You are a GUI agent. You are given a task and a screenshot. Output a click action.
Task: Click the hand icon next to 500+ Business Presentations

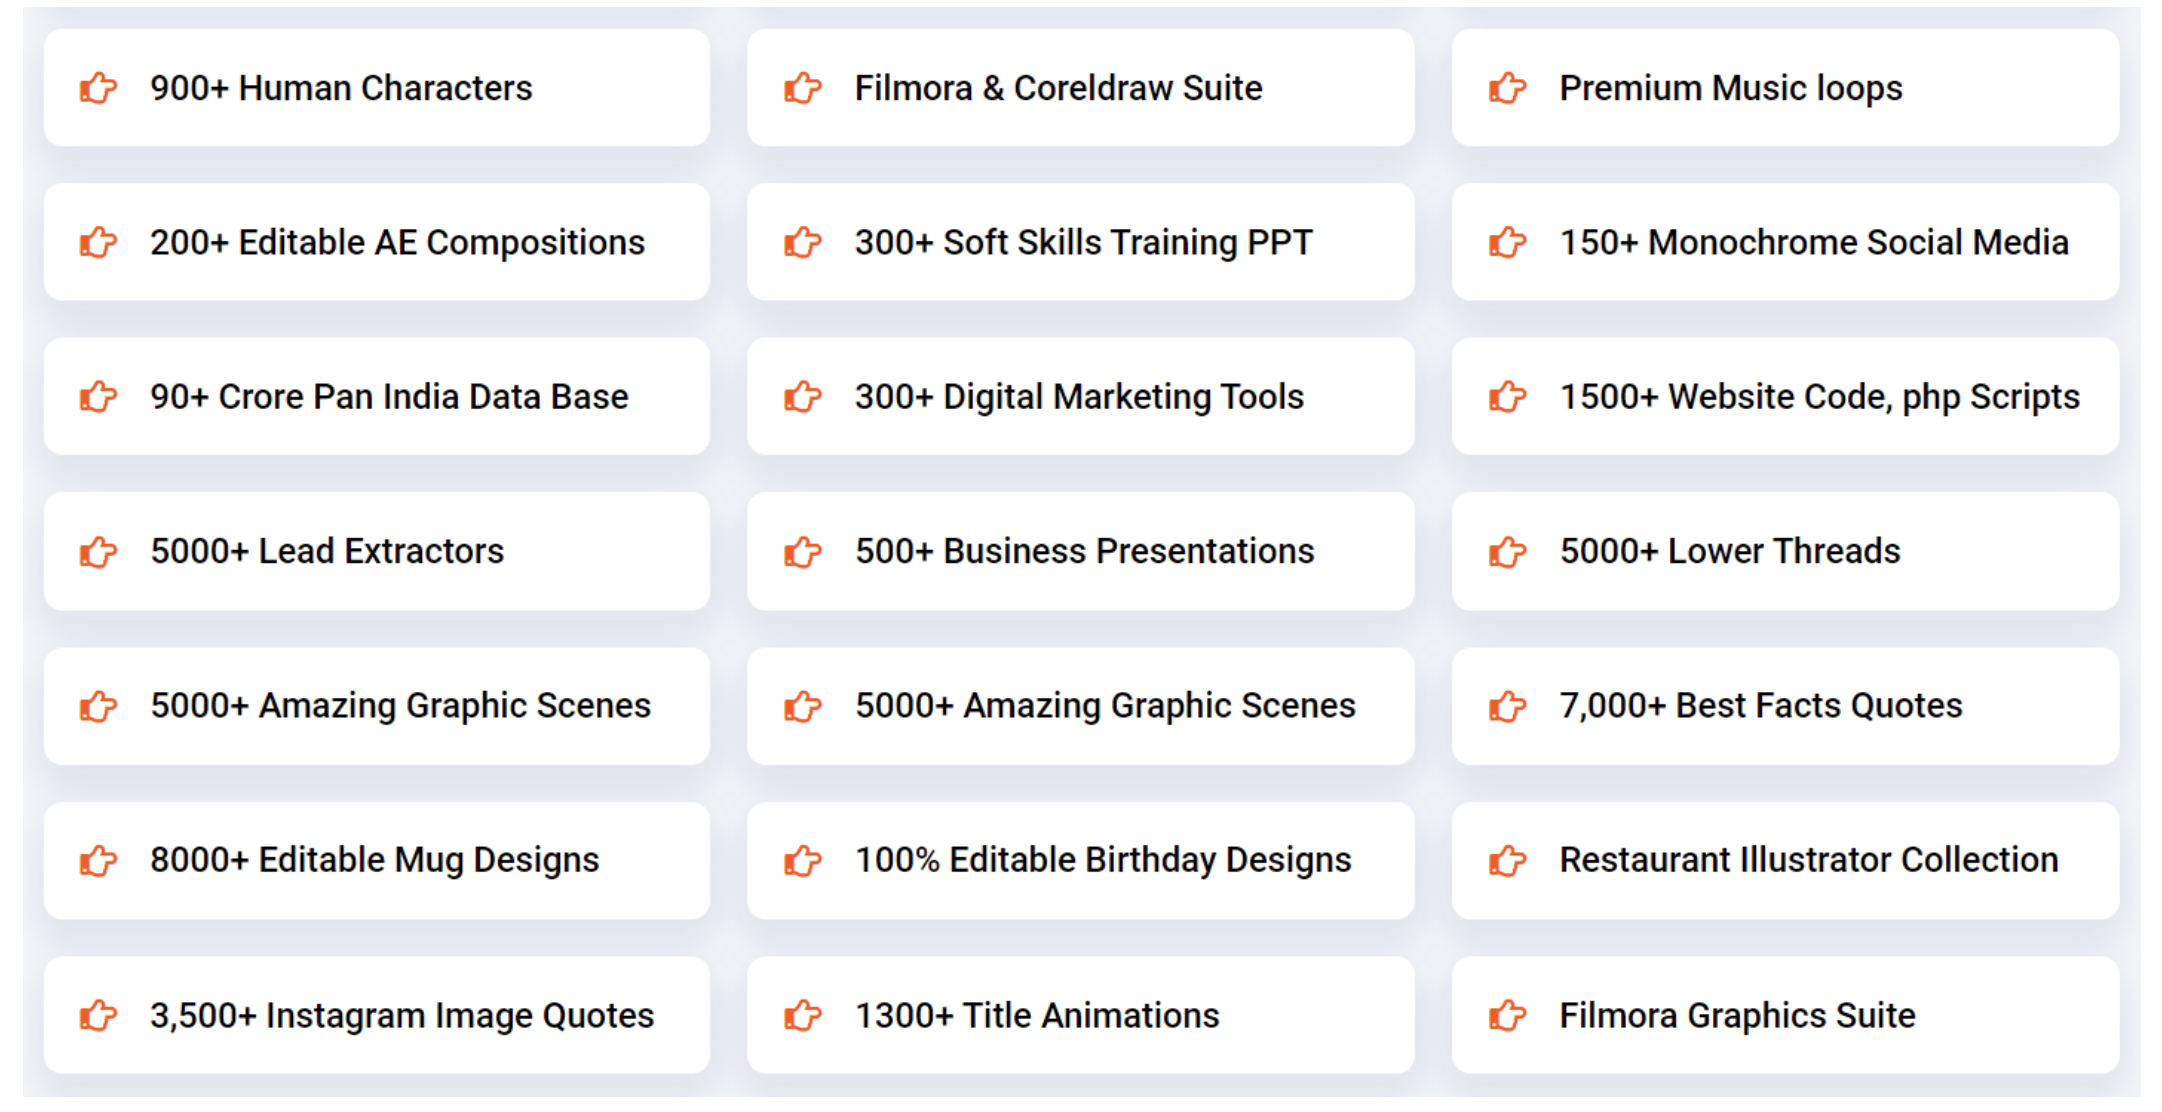[x=802, y=551]
